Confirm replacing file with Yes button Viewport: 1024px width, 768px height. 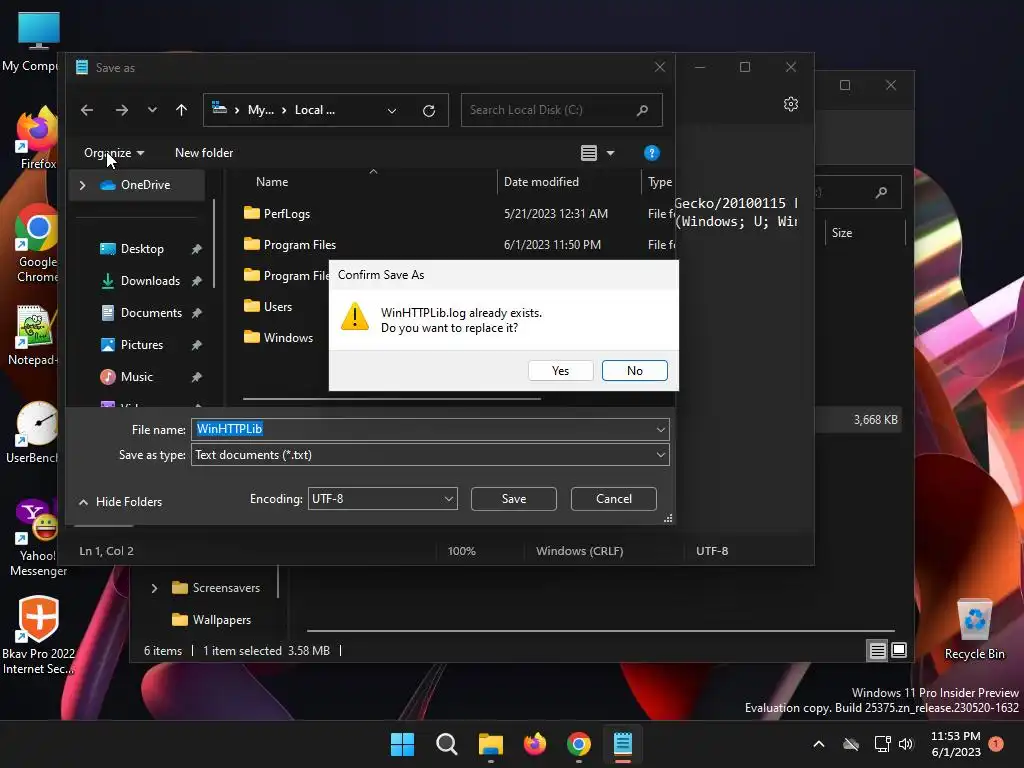tap(560, 370)
